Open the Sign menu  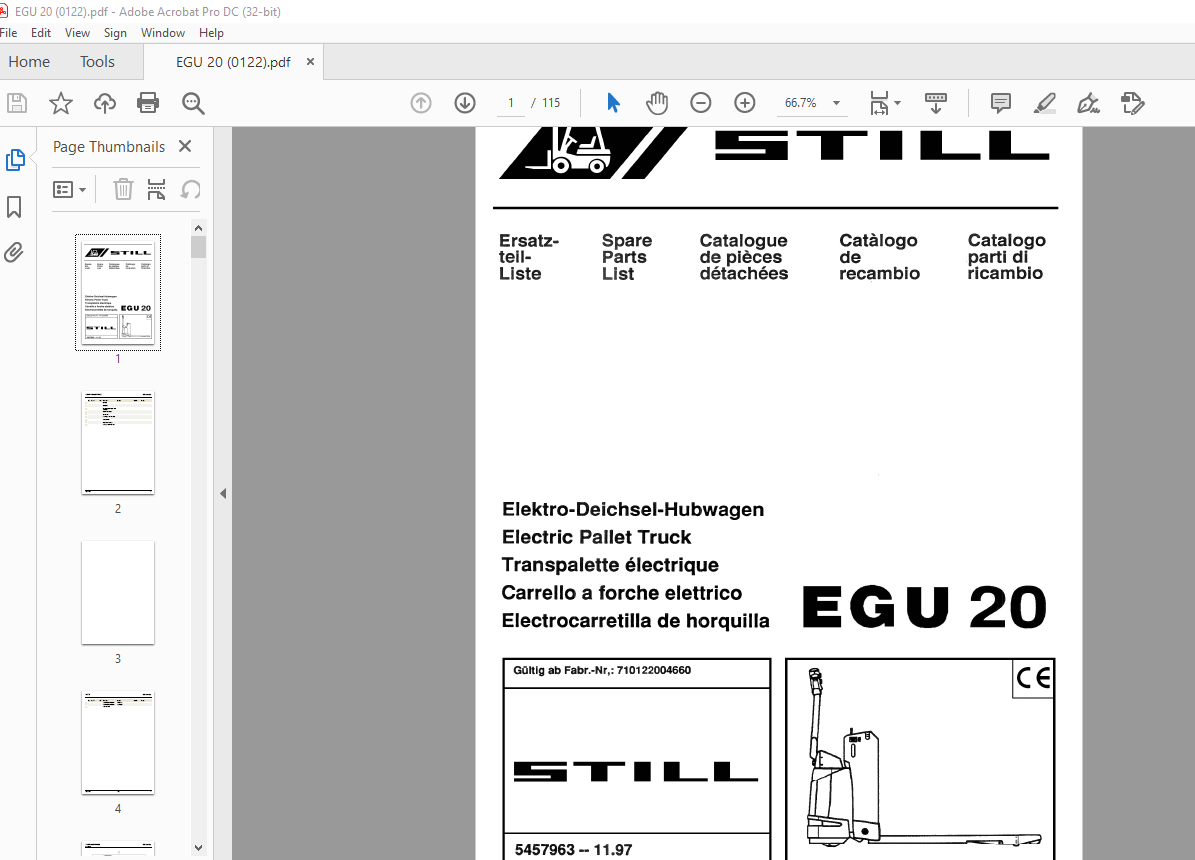pyautogui.click(x=115, y=33)
